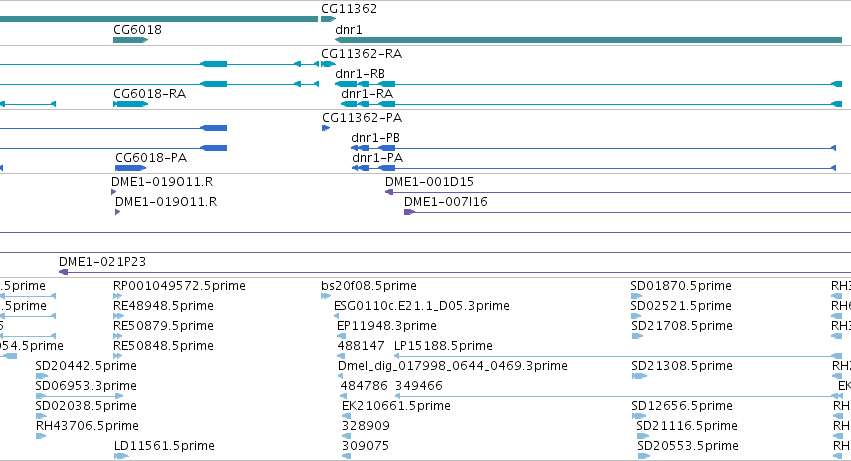
Task: Open the Dmel_dig_017998_0644_0469.3prime feature
Action: 342,376
